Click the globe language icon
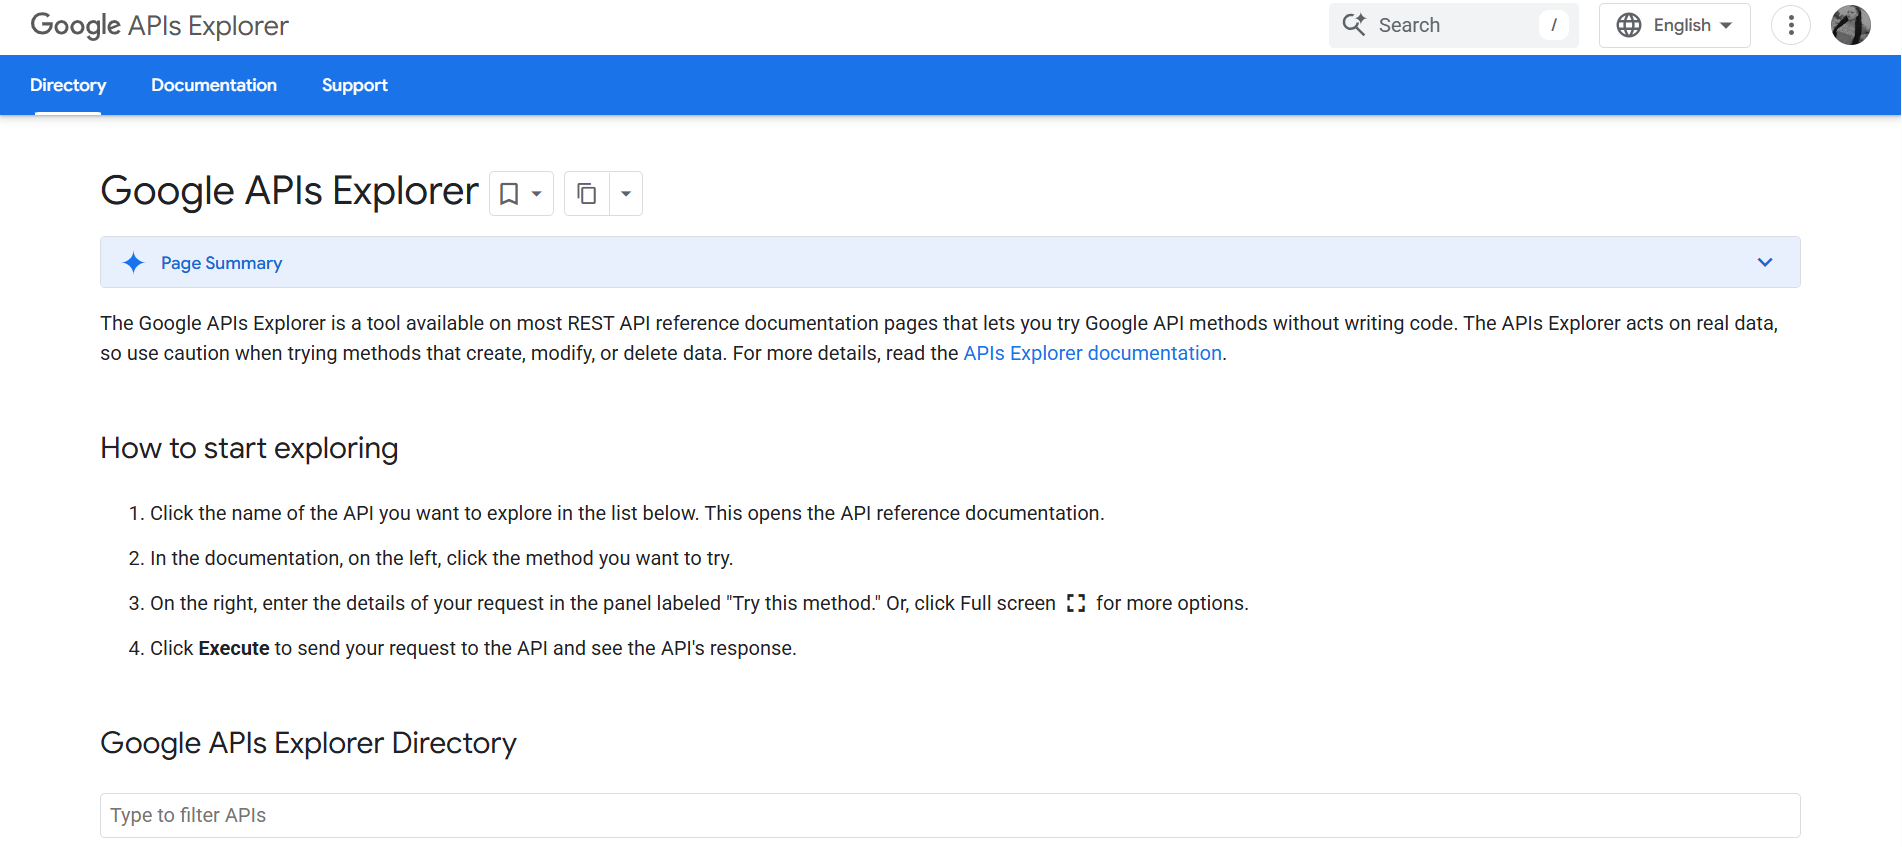This screenshot has height=847, width=1902. [x=1629, y=25]
